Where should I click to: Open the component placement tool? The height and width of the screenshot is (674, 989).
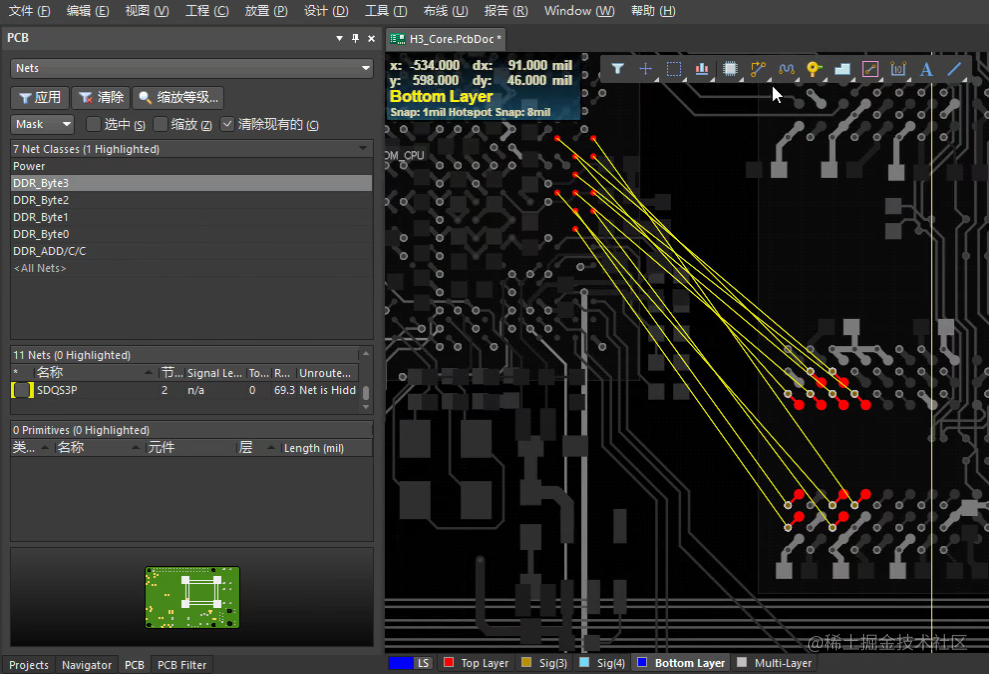click(x=731, y=69)
